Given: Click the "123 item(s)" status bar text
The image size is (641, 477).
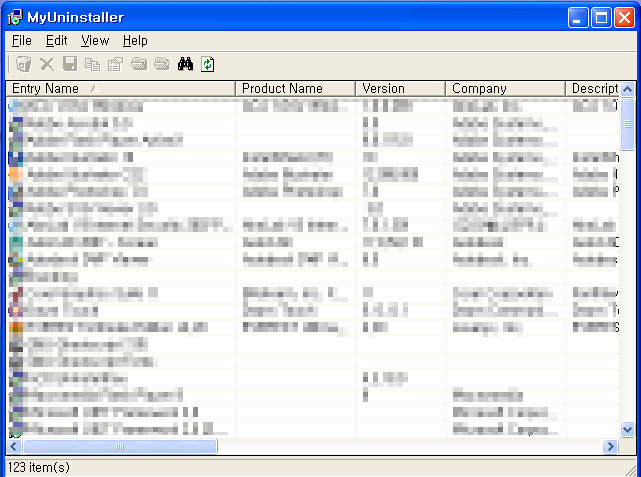Looking at the screenshot, I should click(x=39, y=467).
